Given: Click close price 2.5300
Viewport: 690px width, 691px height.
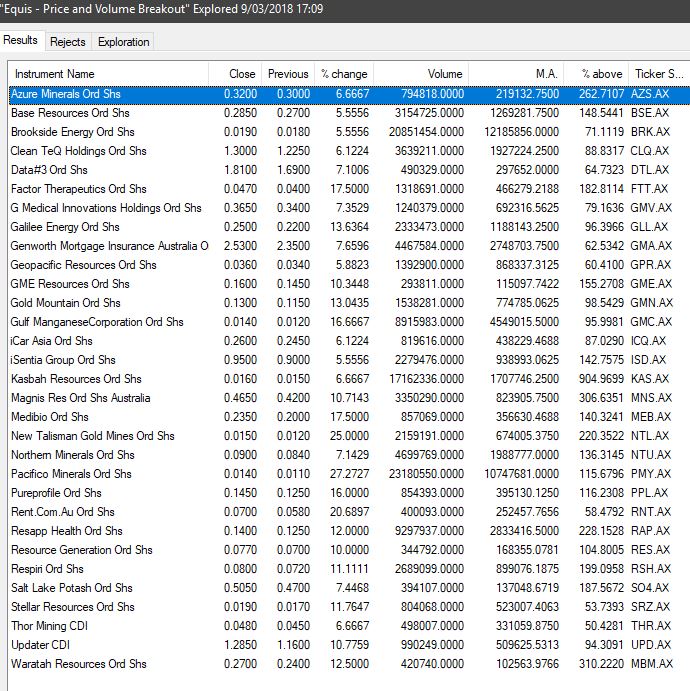Looking at the screenshot, I should pos(240,245).
